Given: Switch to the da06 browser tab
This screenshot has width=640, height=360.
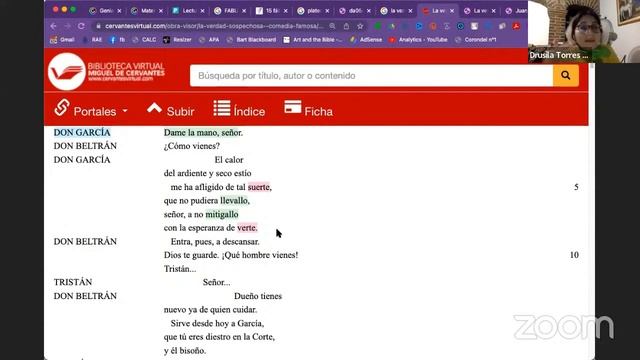Looking at the screenshot, I should tap(355, 11).
